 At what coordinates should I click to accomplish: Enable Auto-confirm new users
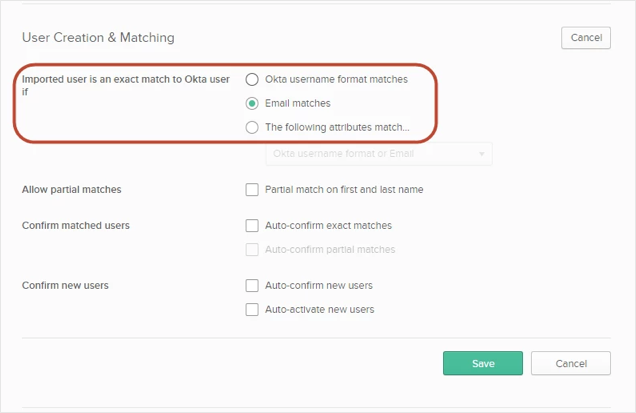(252, 285)
